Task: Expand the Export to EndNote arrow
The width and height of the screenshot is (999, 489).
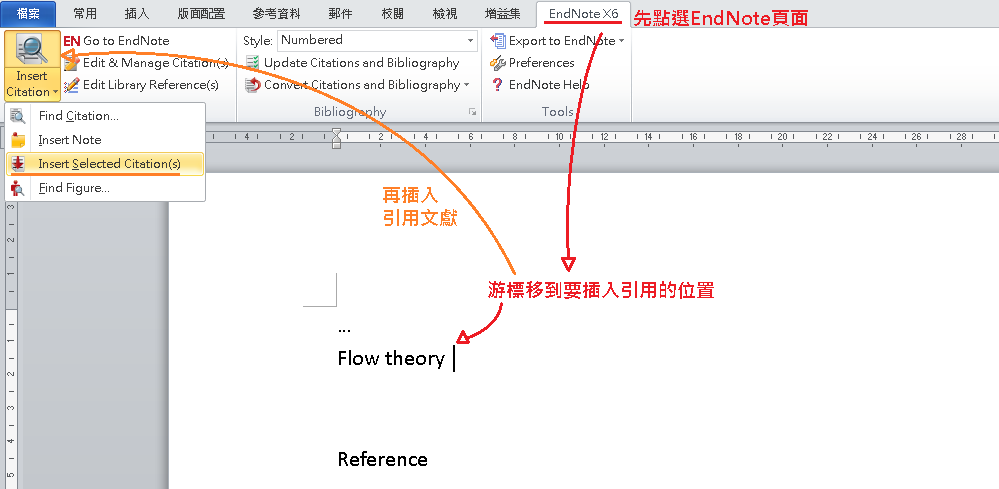Action: tap(621, 41)
